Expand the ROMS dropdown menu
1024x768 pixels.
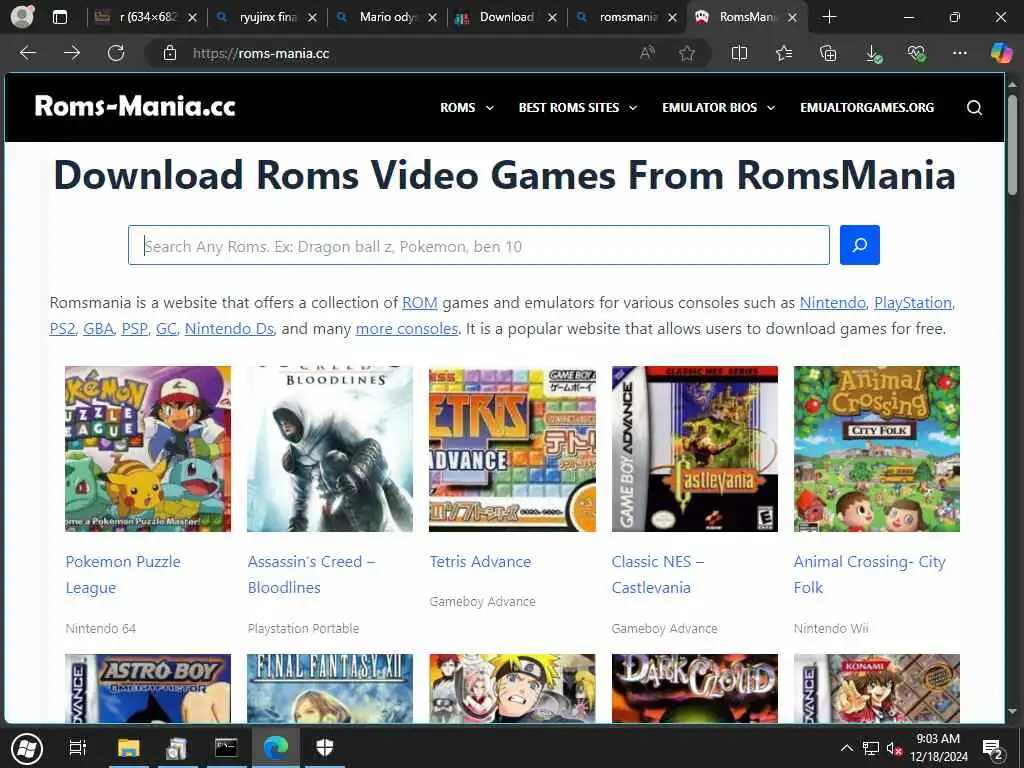pyautogui.click(x=467, y=108)
